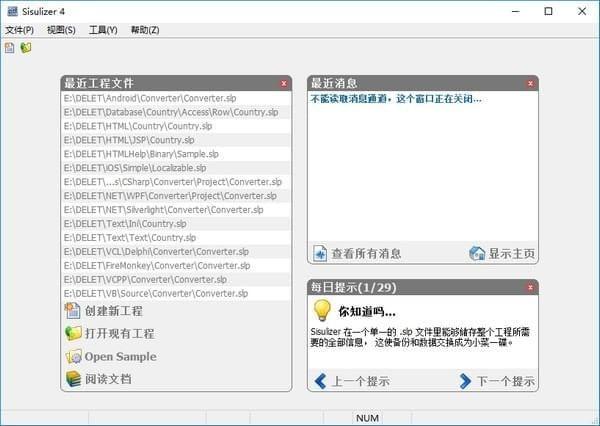Screen dimensions: 600x426
Task: Click the message 不能读取消息通道 link
Action: (x=396, y=99)
